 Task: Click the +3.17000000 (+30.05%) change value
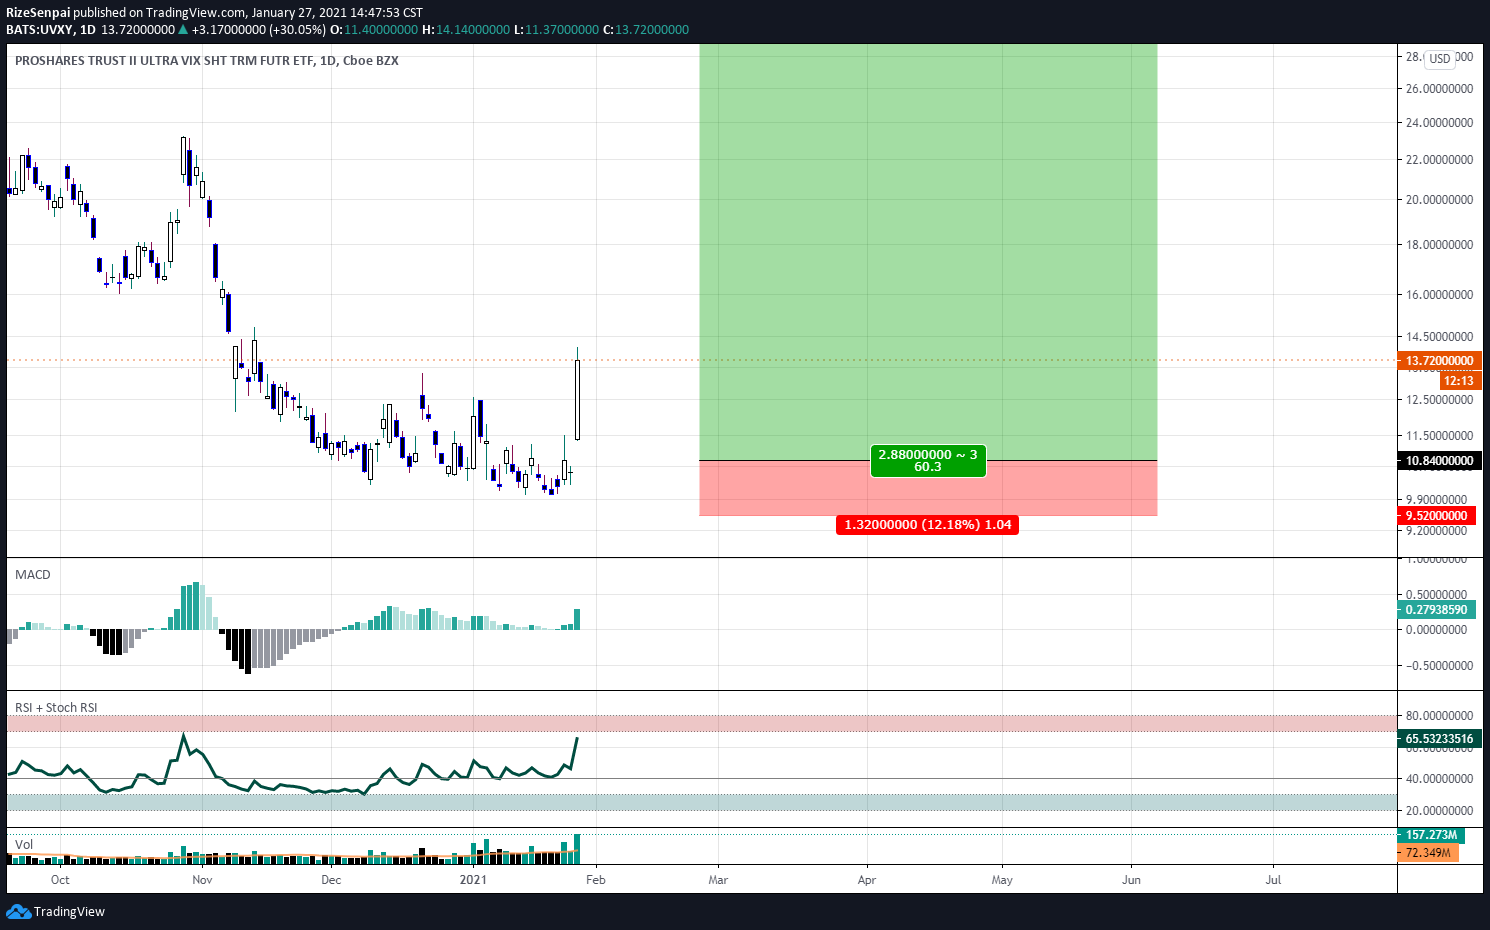click(x=259, y=30)
